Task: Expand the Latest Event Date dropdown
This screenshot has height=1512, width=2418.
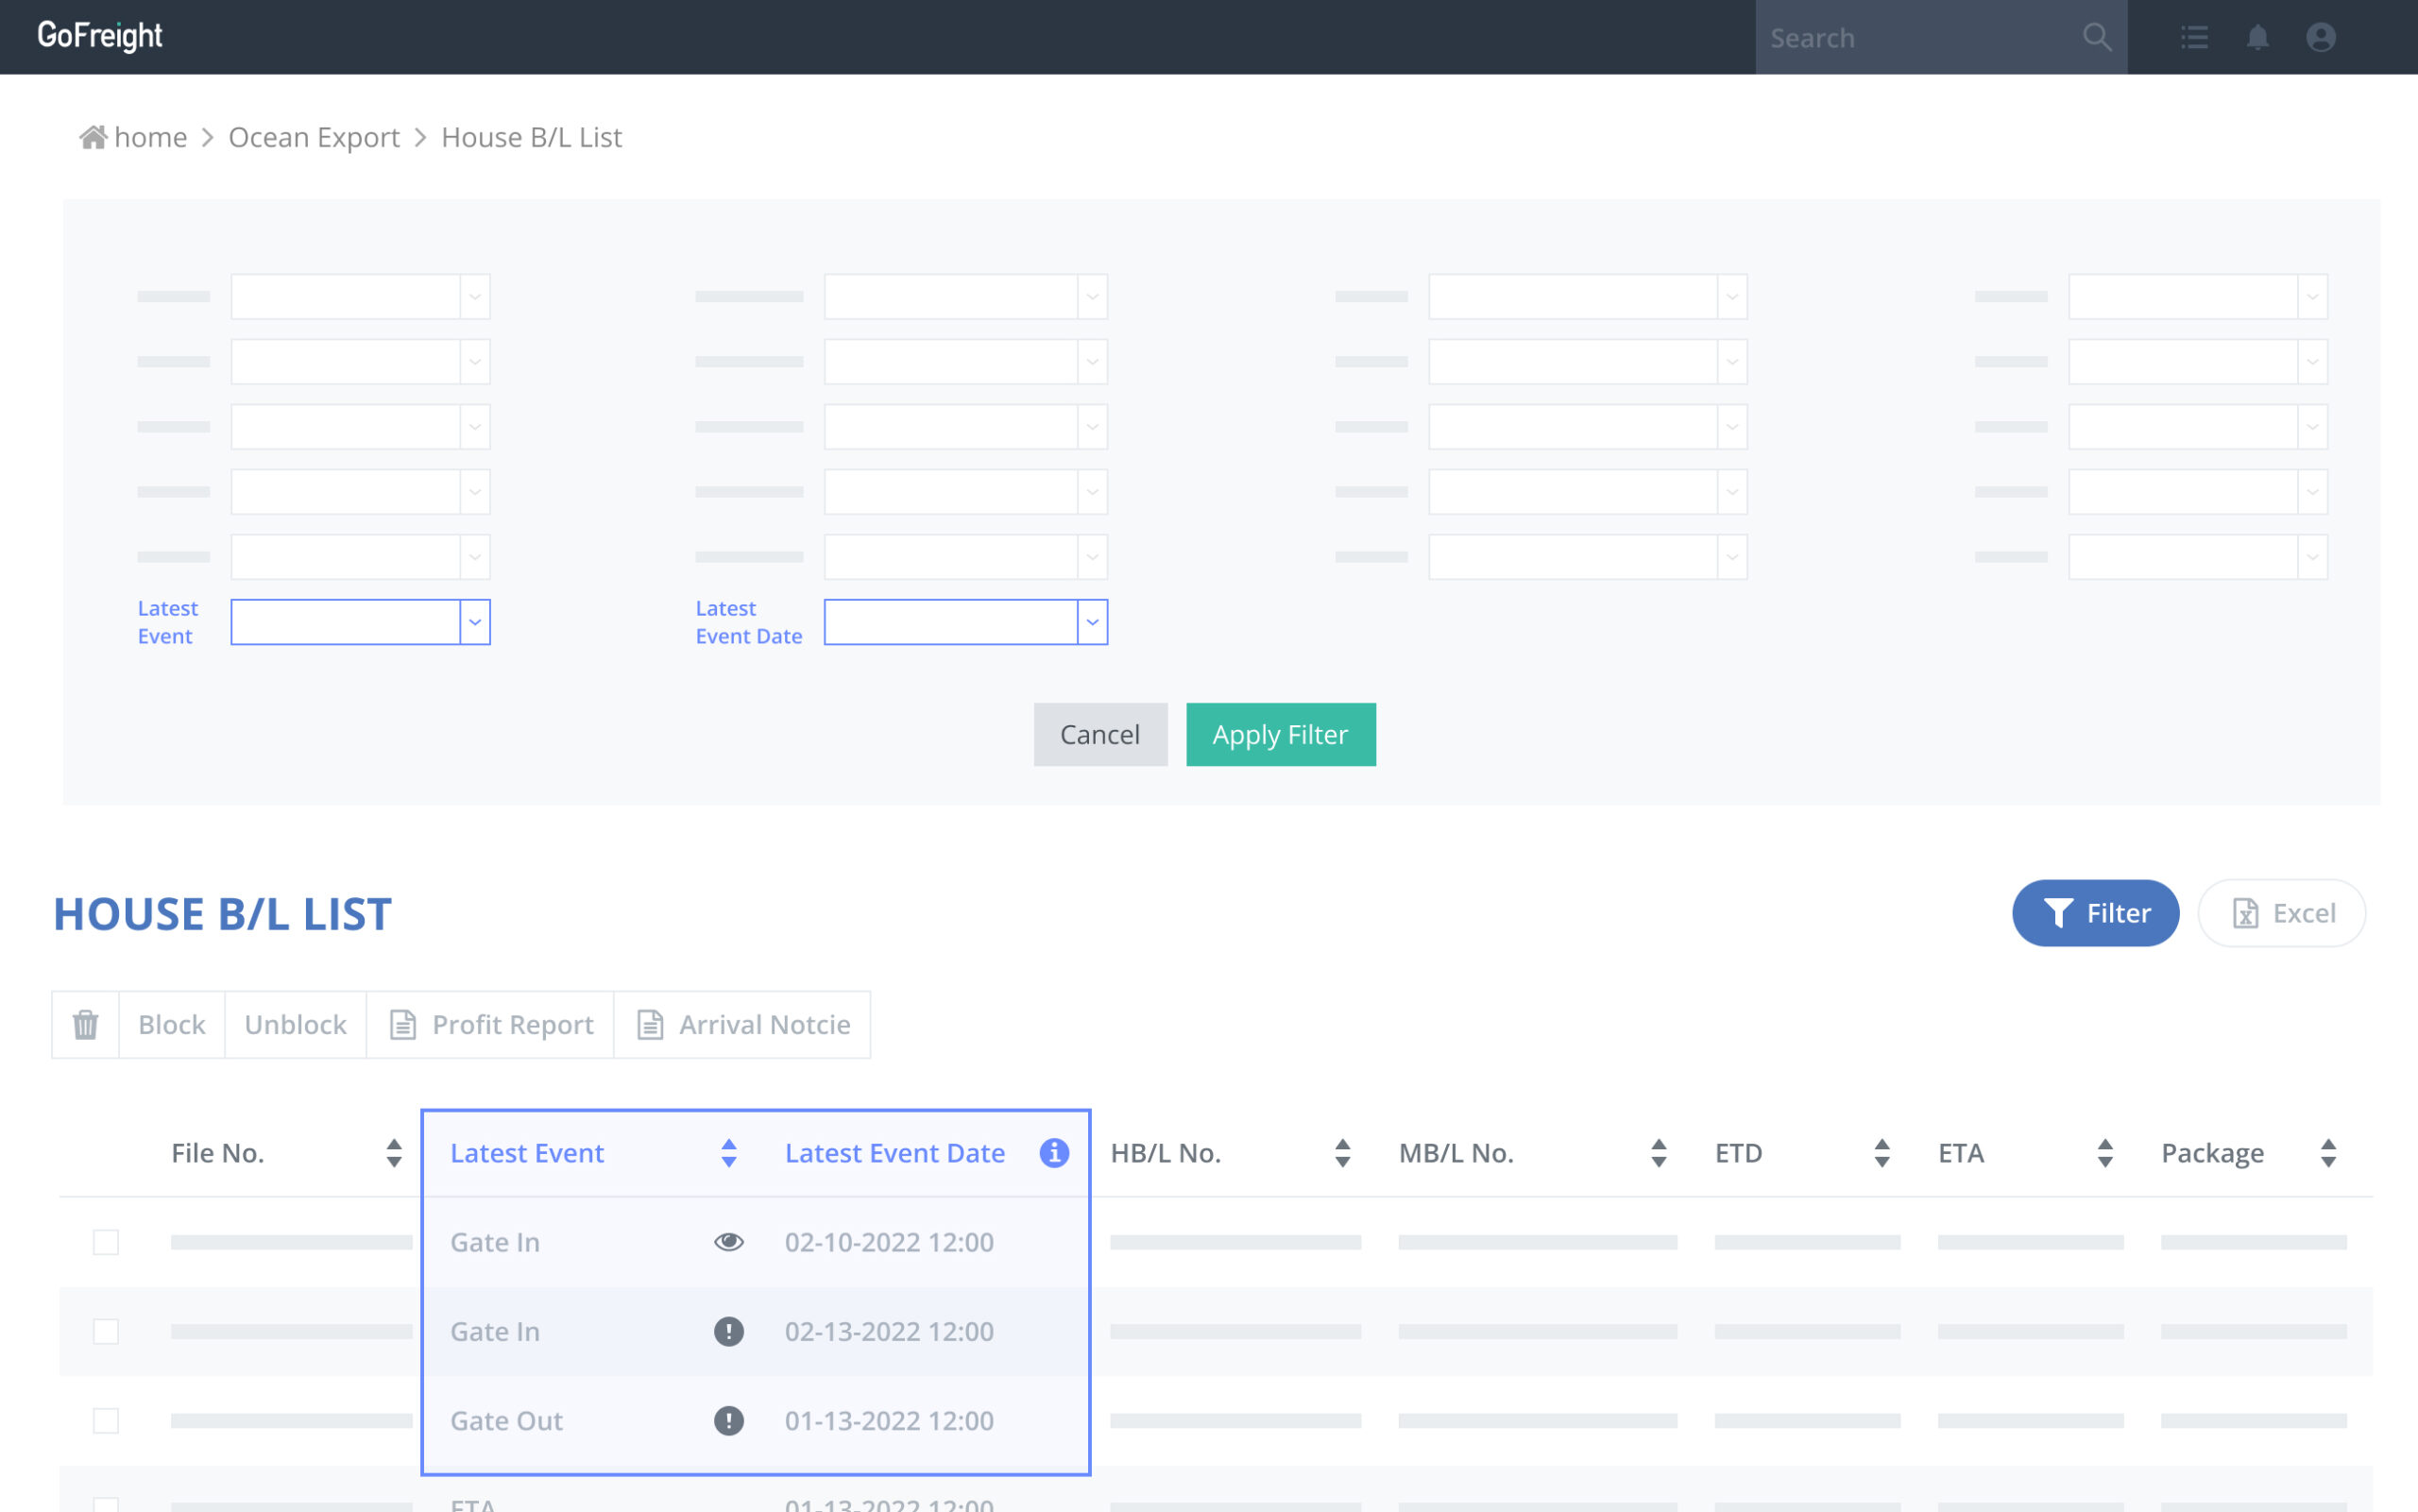Action: [1092, 622]
